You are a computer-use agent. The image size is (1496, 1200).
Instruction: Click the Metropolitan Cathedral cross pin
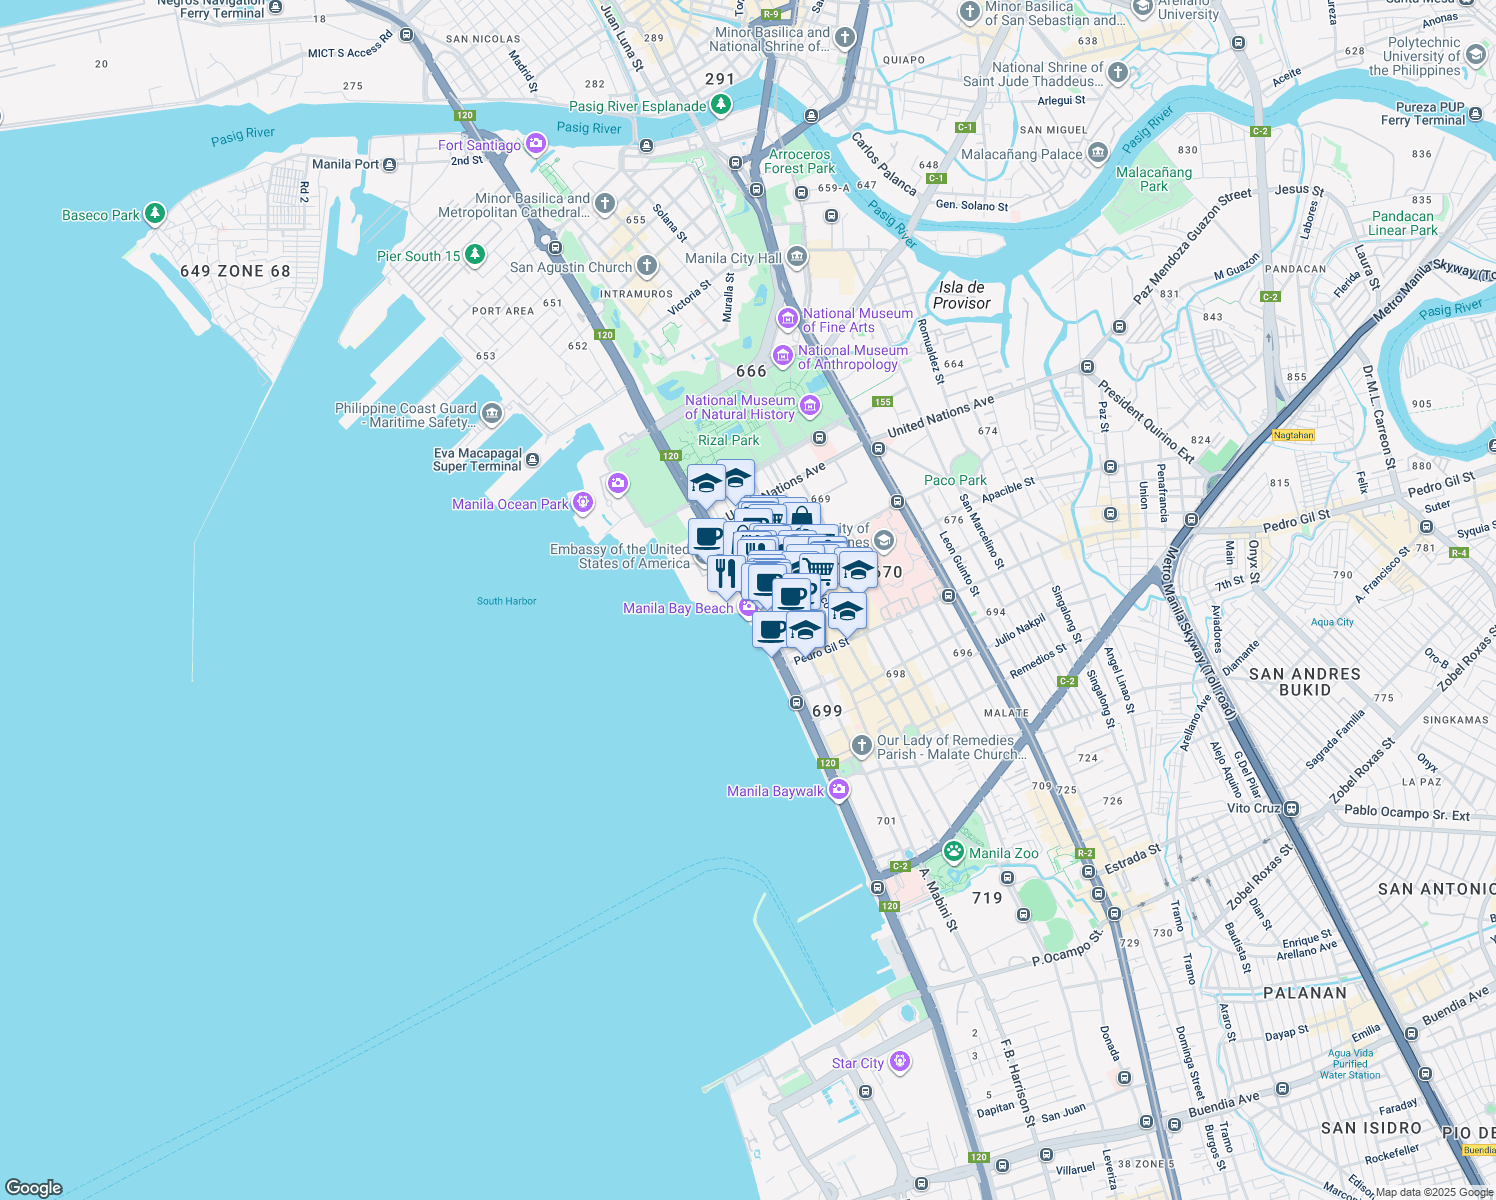pos(604,204)
